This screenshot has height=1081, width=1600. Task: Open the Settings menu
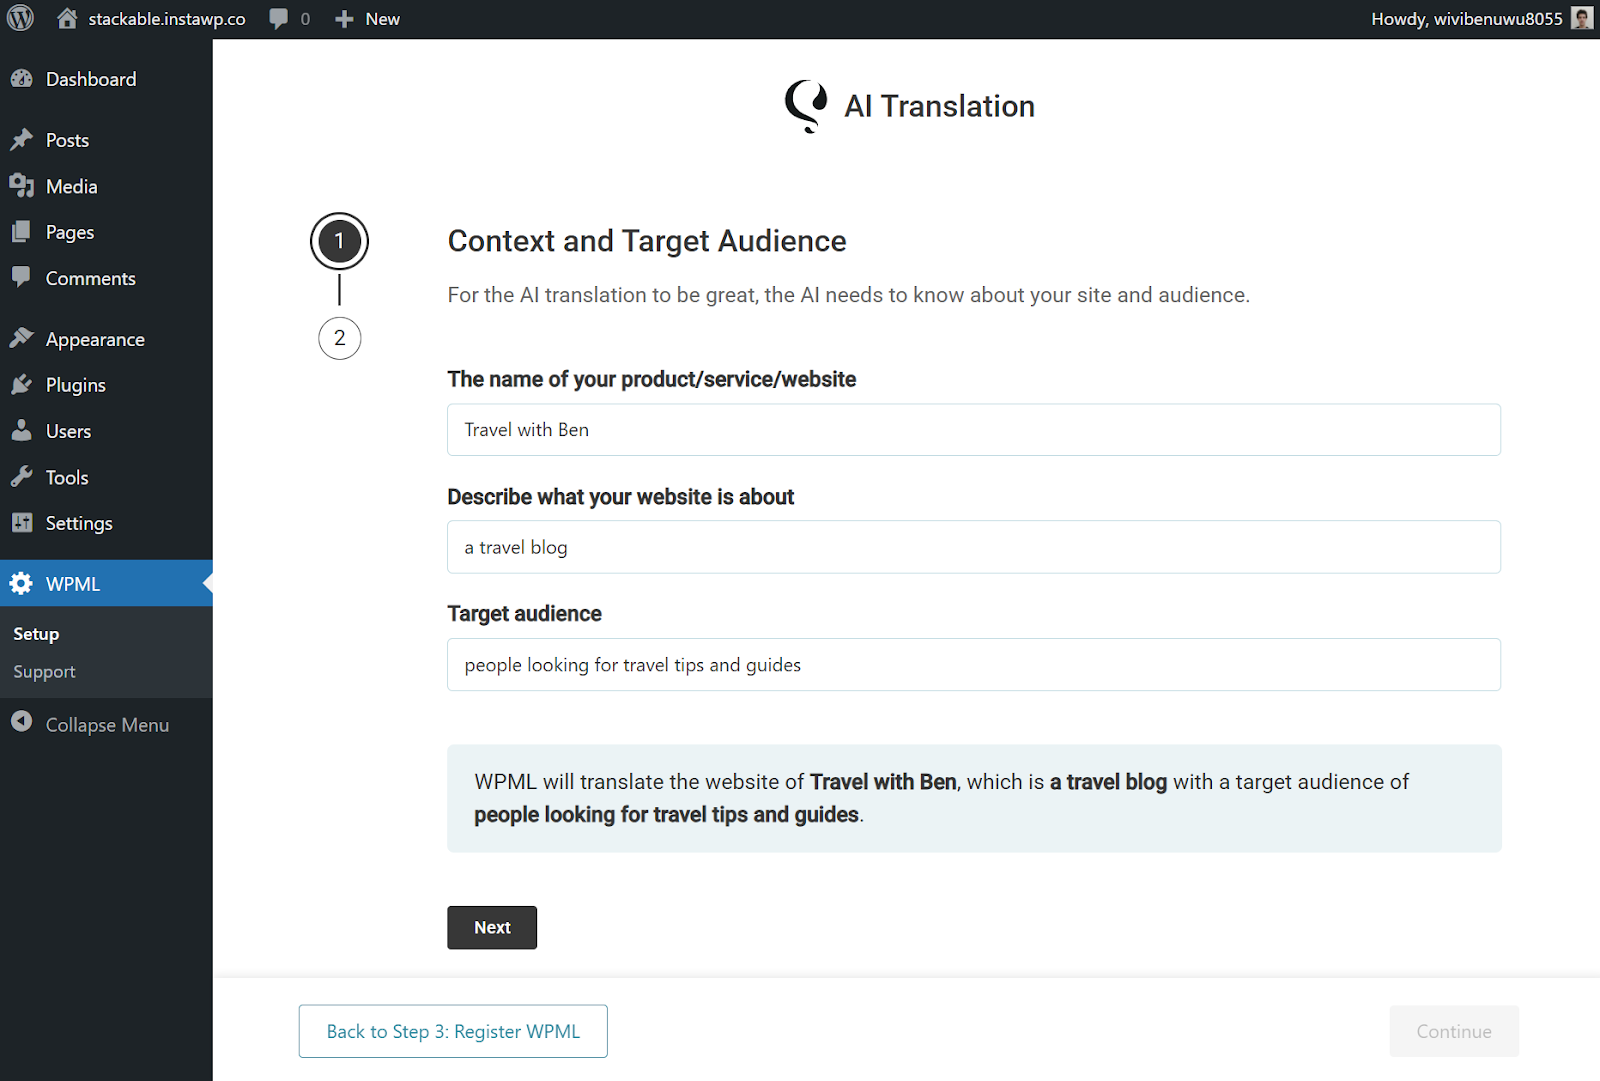106,523
